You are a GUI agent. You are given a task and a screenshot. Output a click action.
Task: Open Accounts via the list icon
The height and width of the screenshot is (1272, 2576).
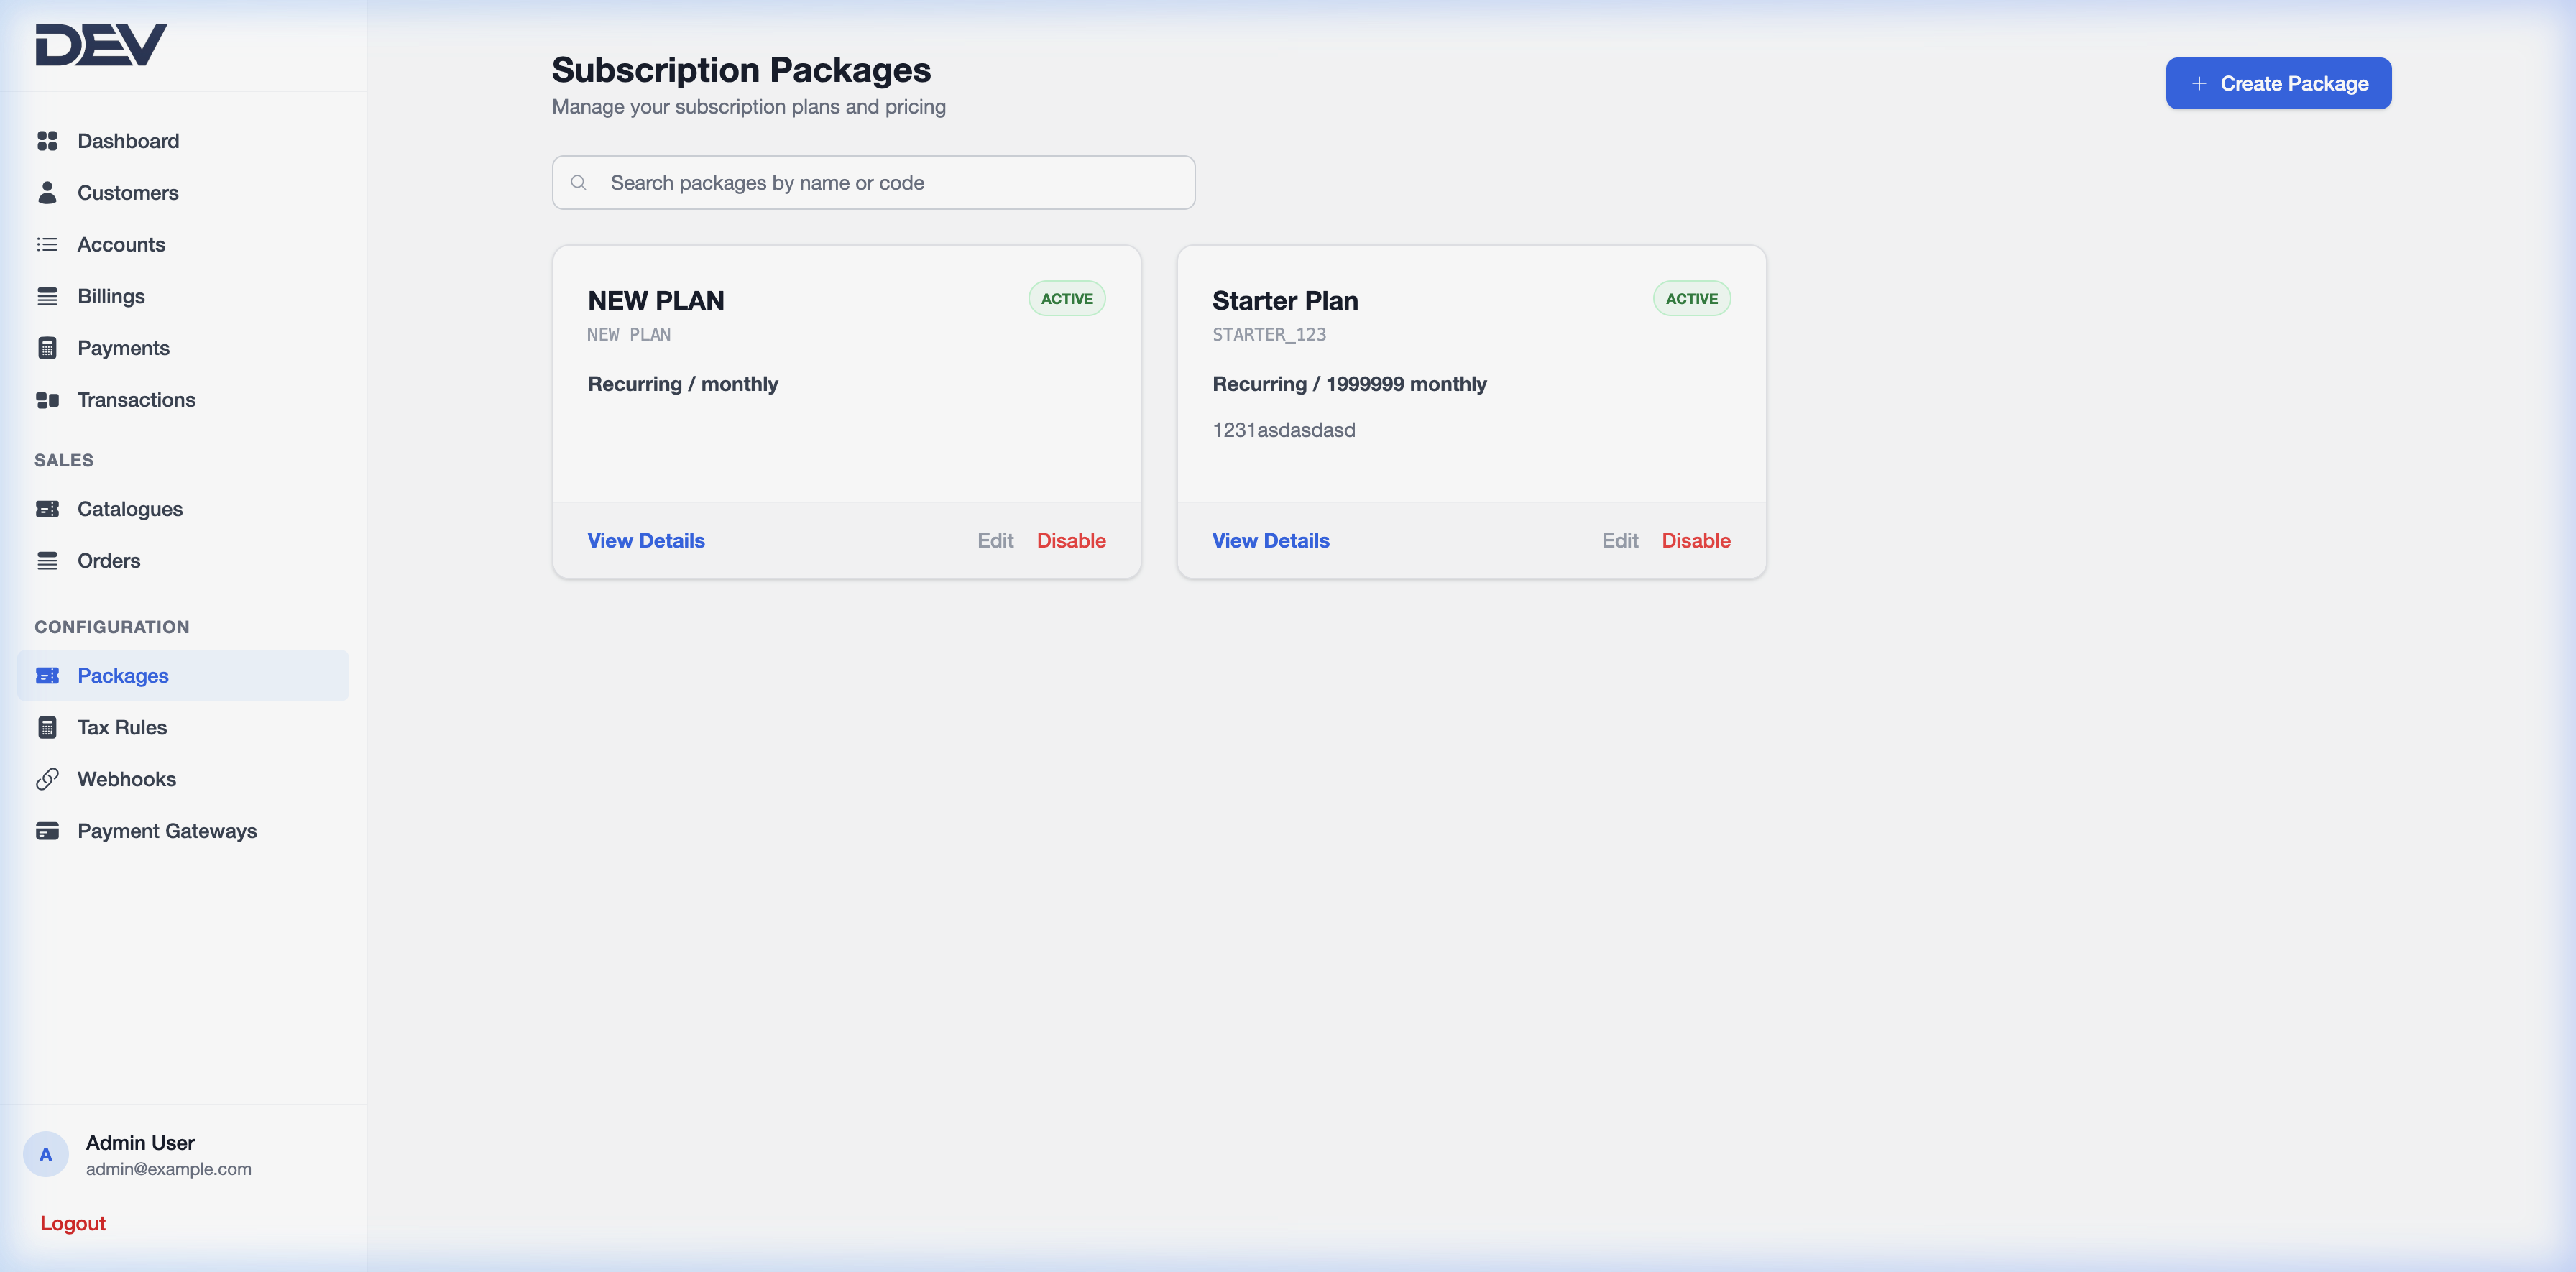(x=48, y=244)
